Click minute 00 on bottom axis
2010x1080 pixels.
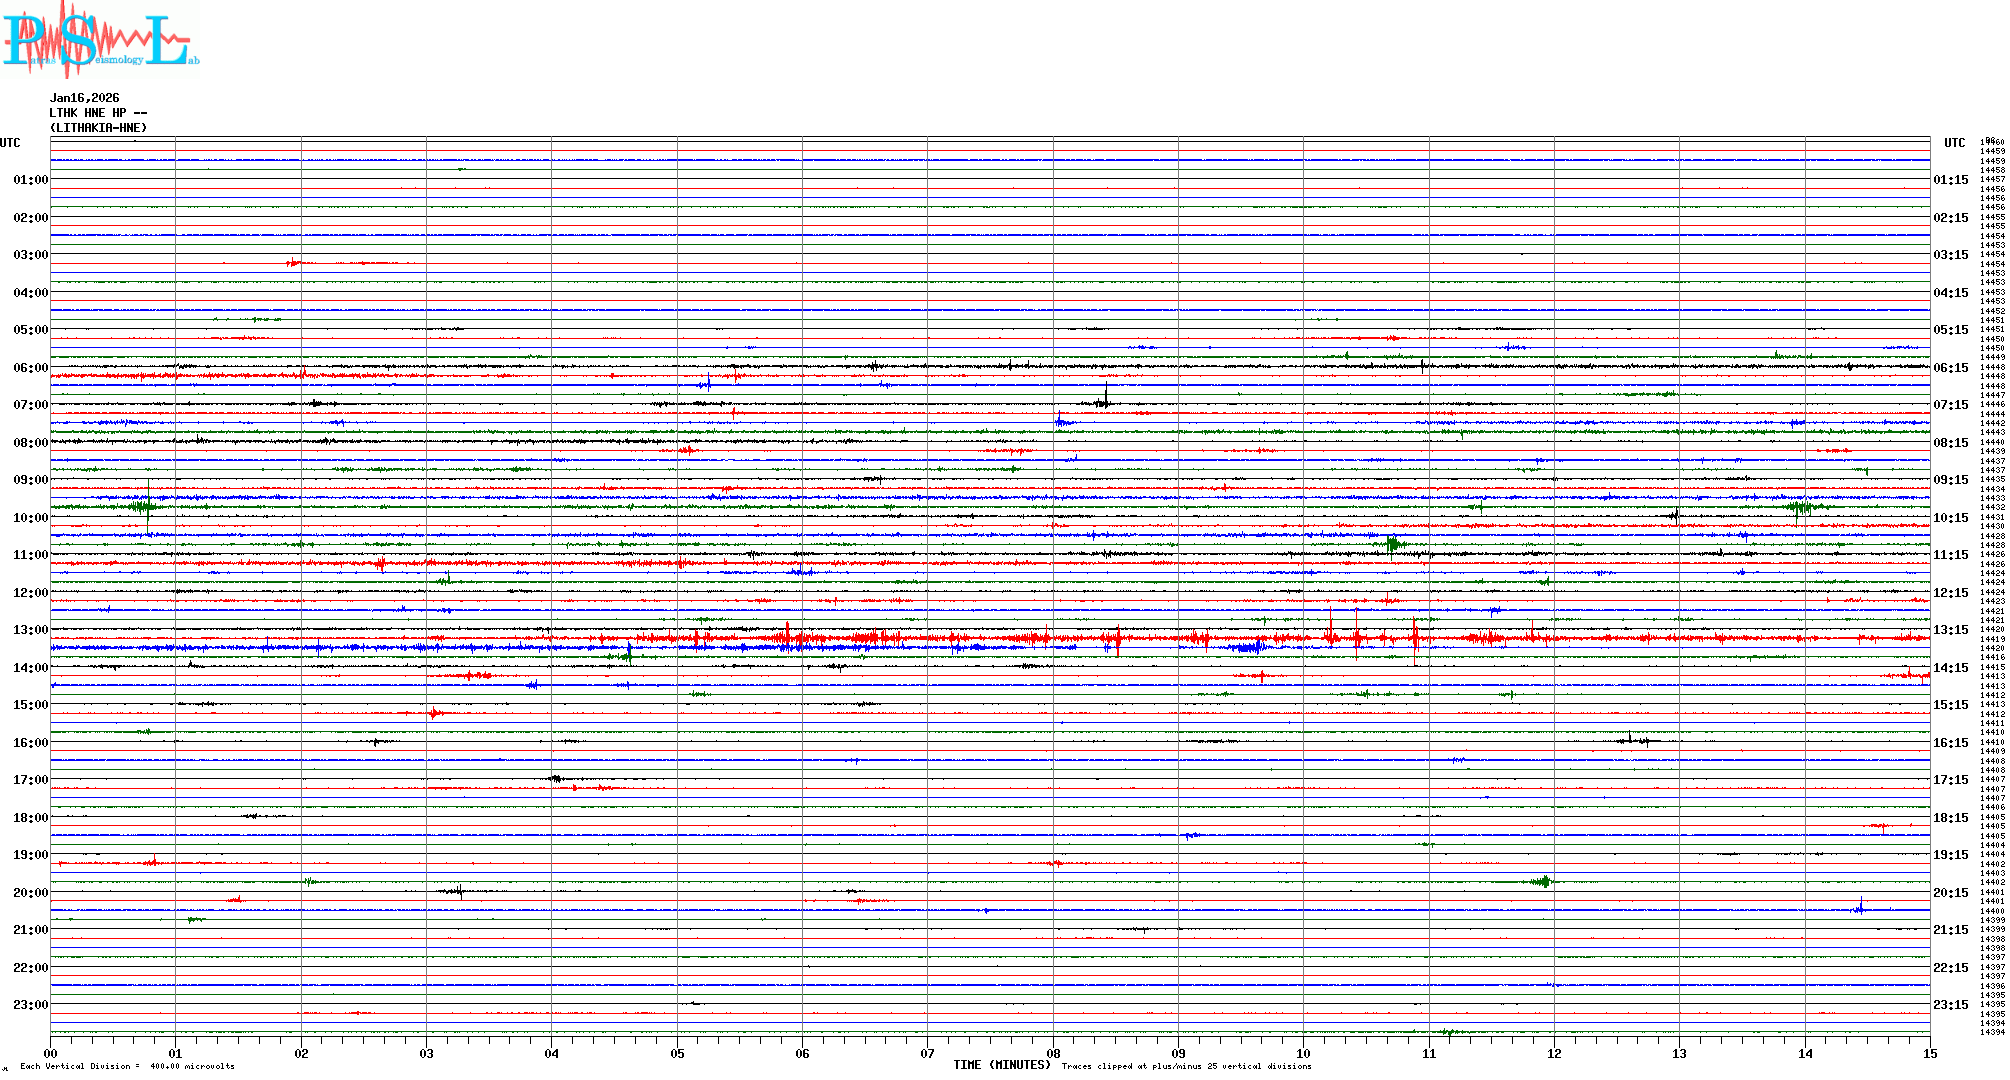[50, 1053]
